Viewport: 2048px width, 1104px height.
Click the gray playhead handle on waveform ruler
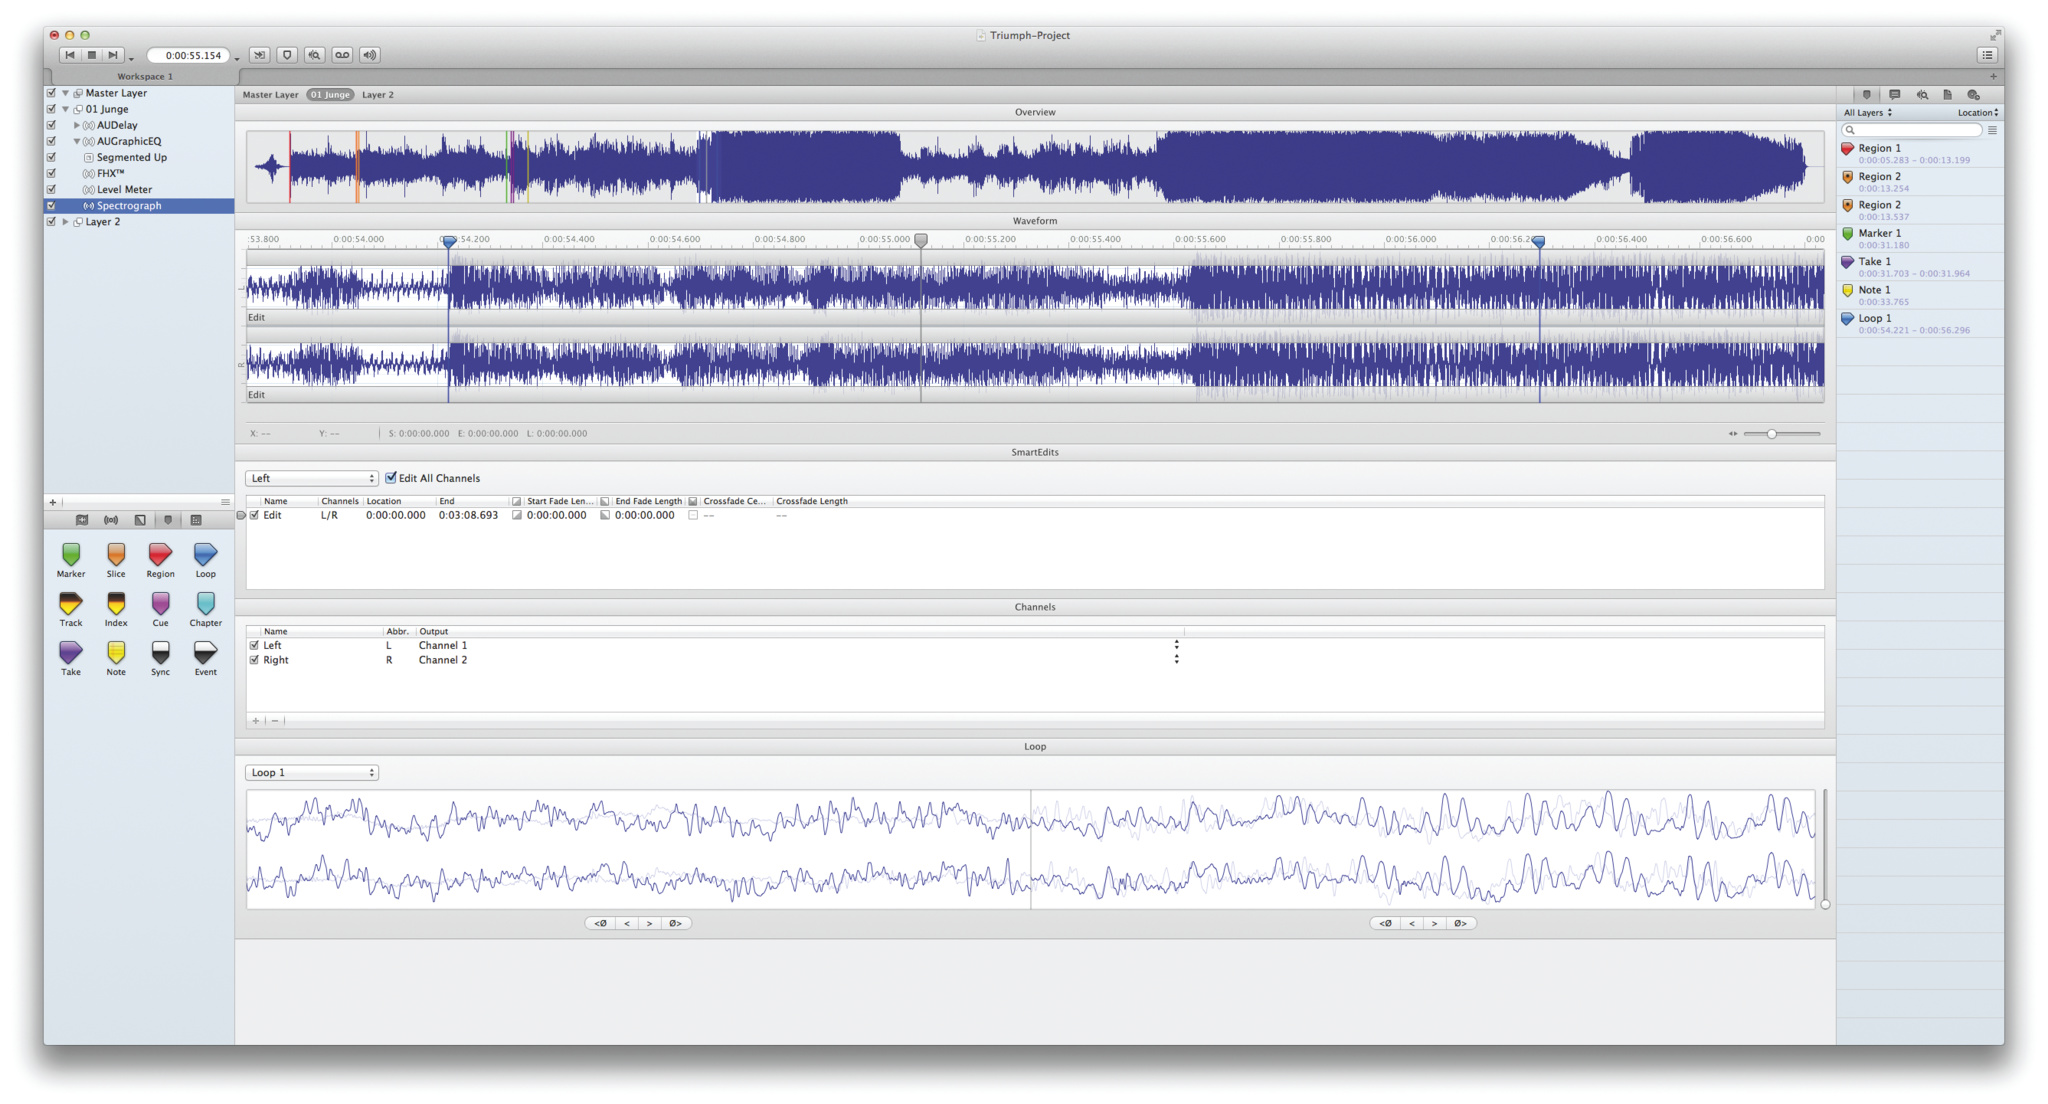(x=921, y=240)
